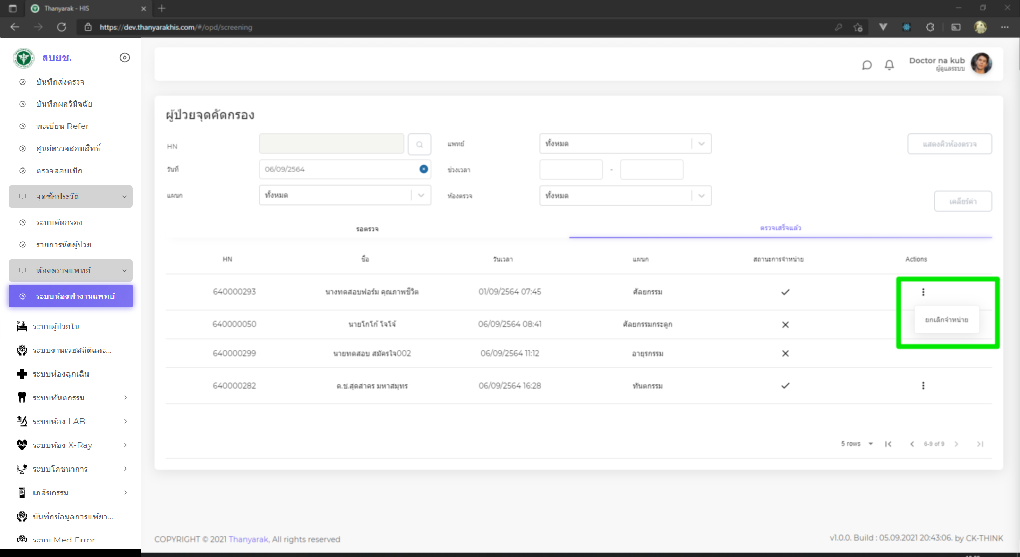1020x557 pixels.
Task: Click the sidebar collapse circle icon
Action: pyautogui.click(x=124, y=58)
